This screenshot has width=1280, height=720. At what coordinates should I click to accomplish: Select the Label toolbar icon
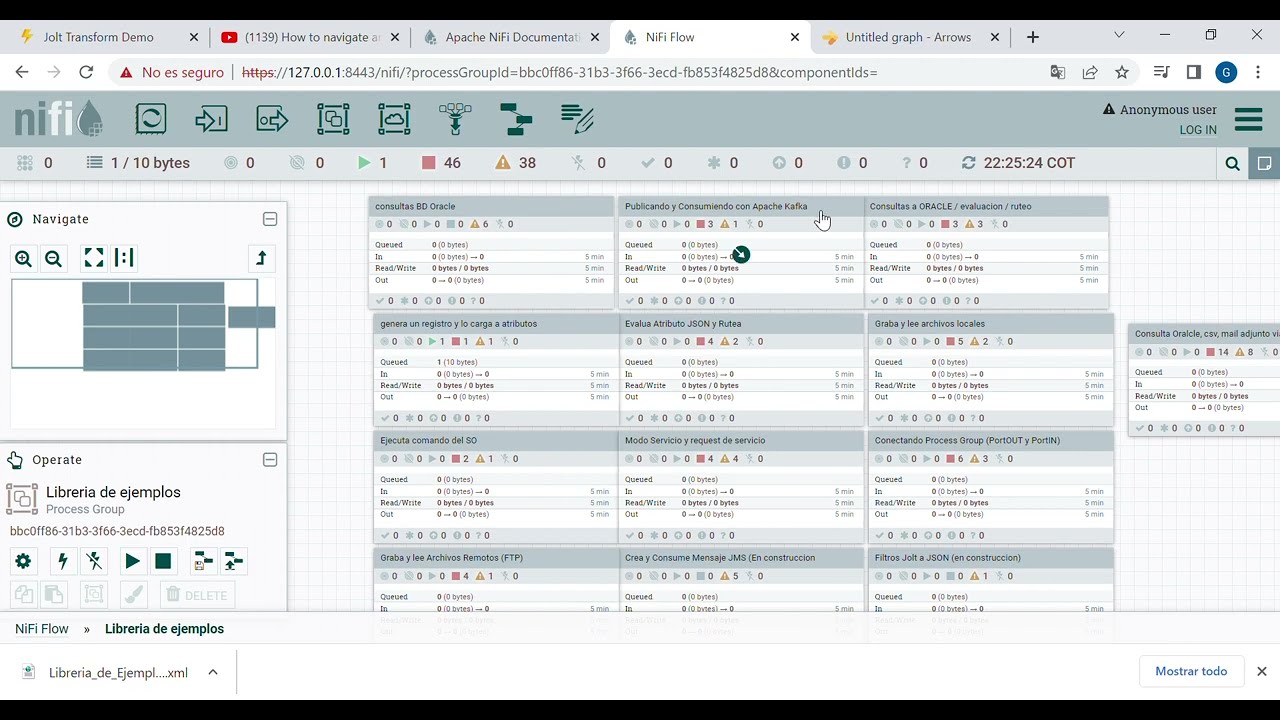coord(577,119)
